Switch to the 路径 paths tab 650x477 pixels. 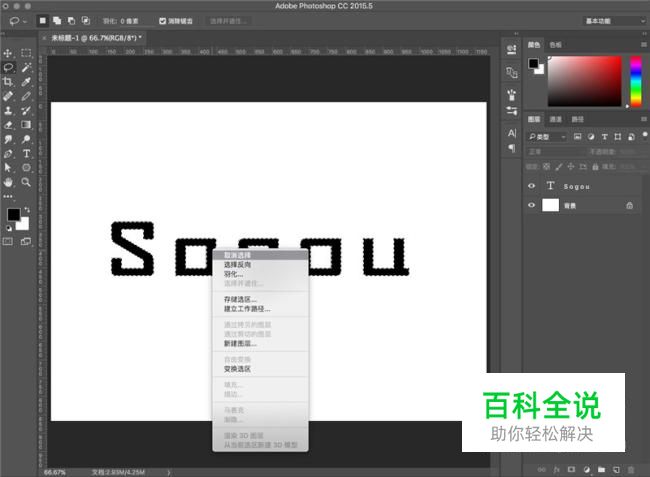click(x=577, y=119)
